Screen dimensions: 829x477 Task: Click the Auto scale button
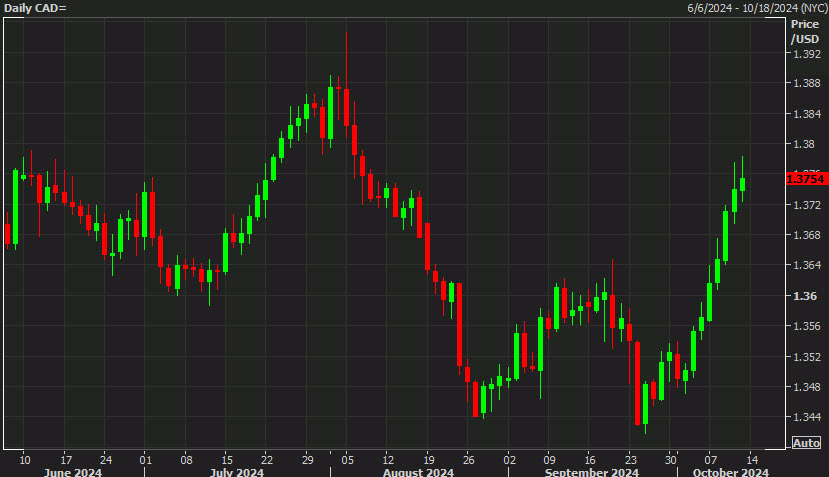(806, 443)
